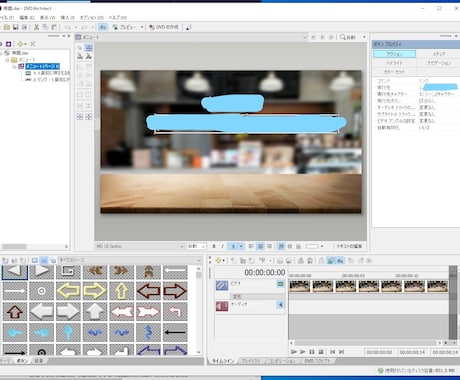Open the zoom 自動 dropdown
The height and width of the screenshot is (380, 460).
[x=364, y=37]
